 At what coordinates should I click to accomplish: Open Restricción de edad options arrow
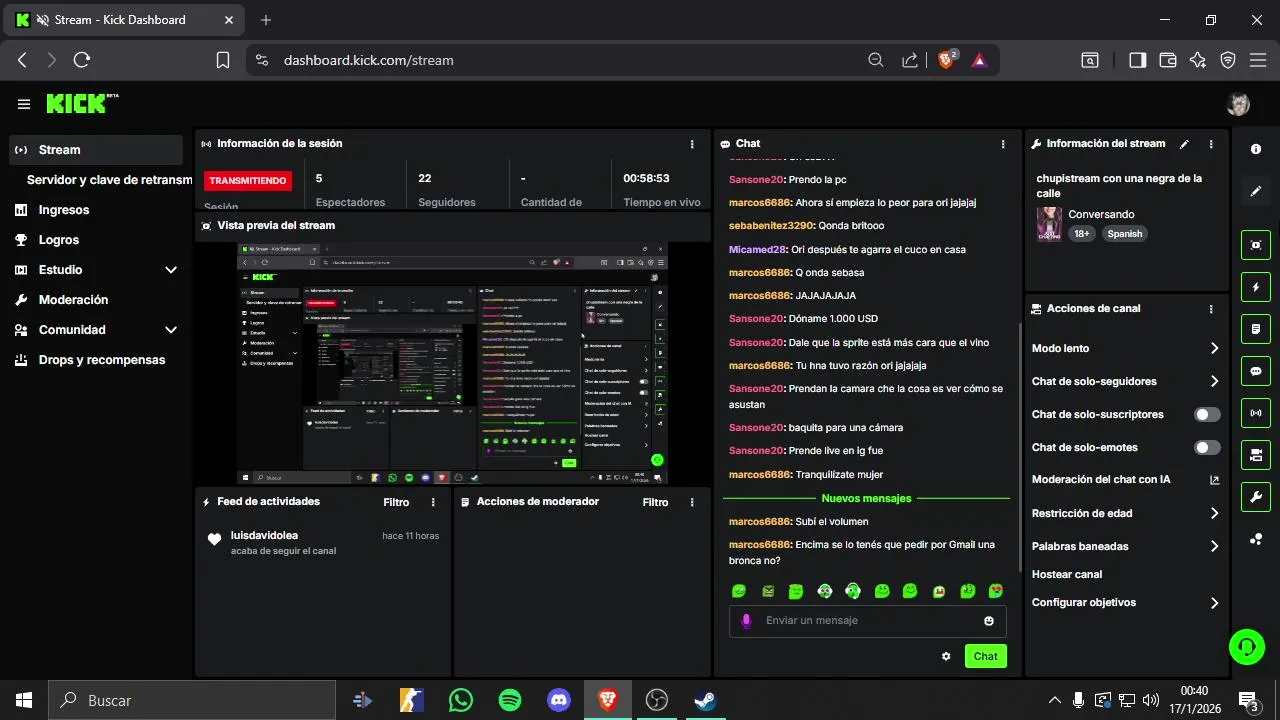(x=1214, y=513)
